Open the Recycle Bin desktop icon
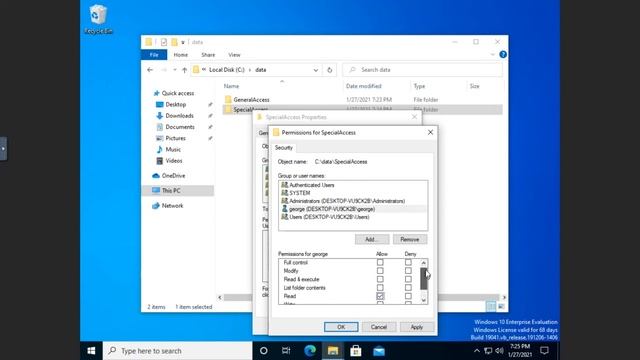640x360 pixels. (98, 19)
